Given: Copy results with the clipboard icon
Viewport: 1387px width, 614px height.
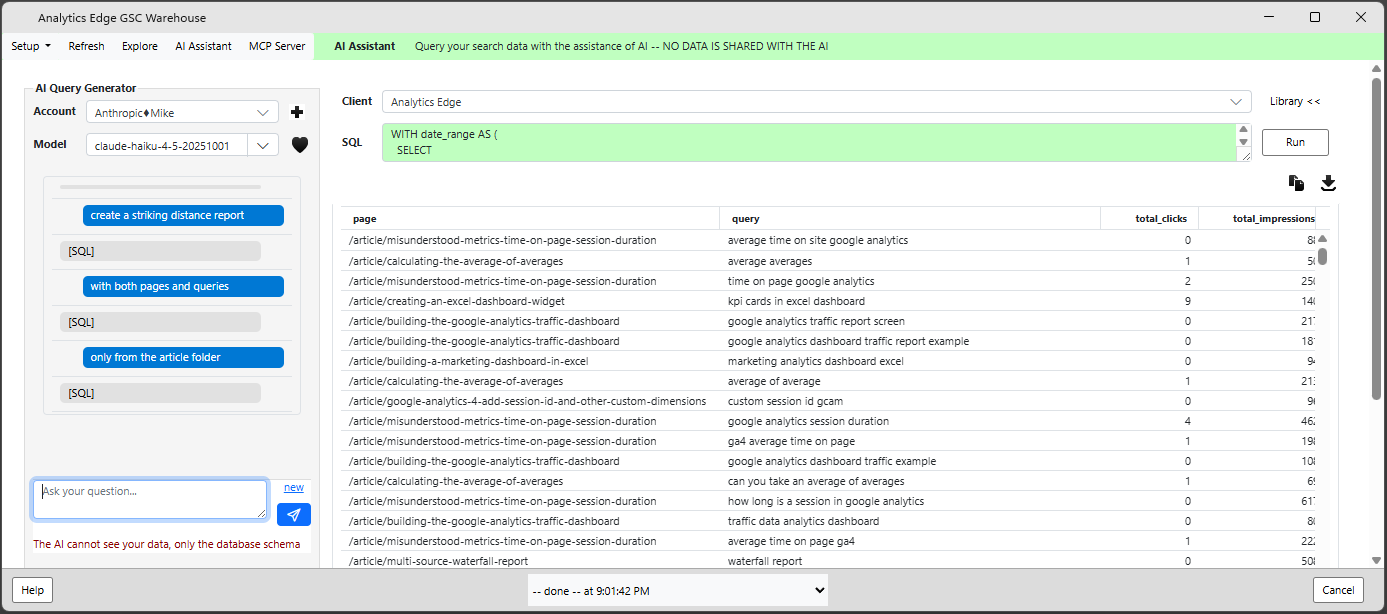Looking at the screenshot, I should pyautogui.click(x=1296, y=183).
